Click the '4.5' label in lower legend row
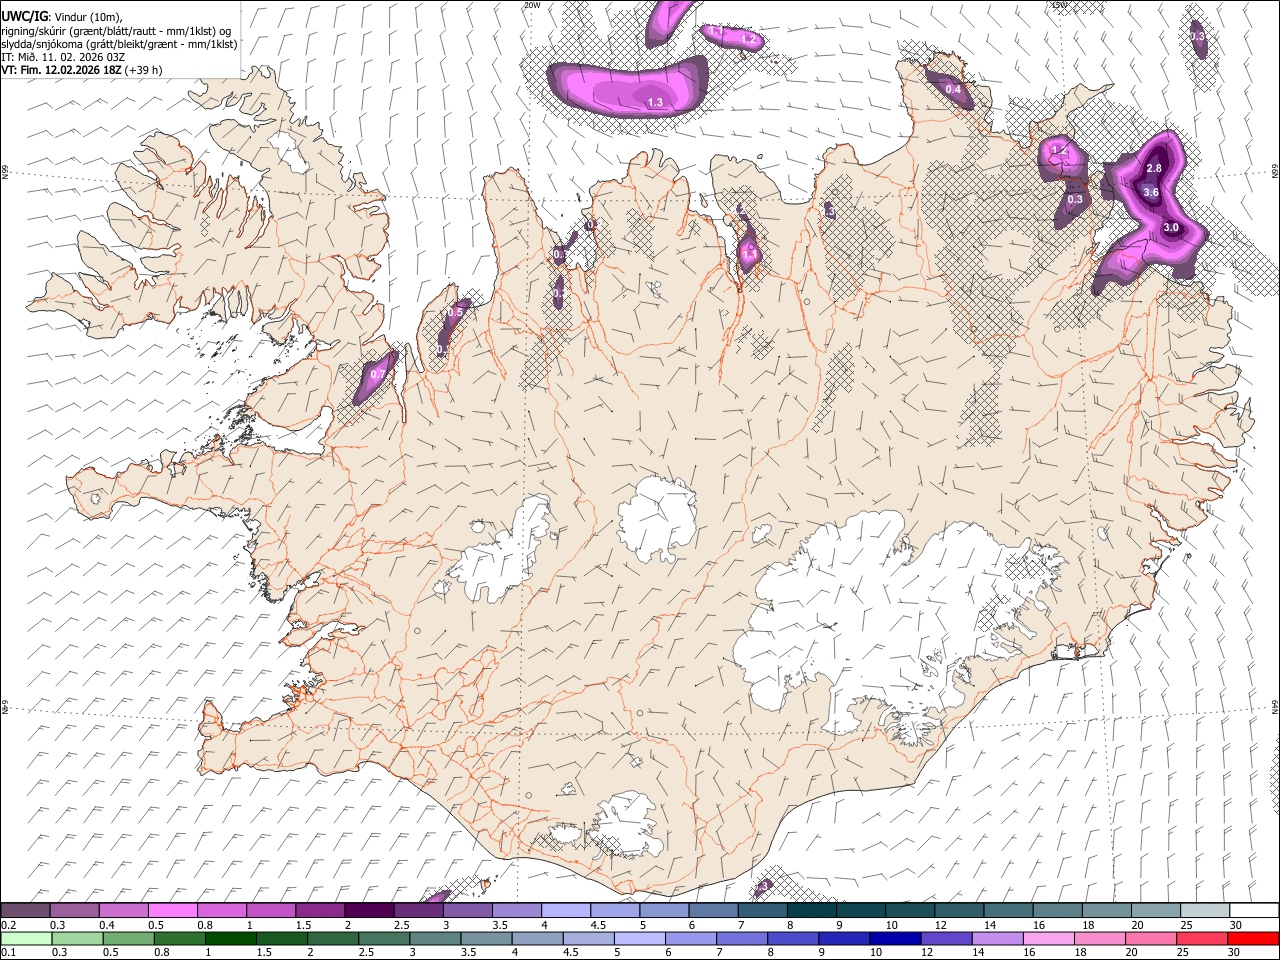 tap(570, 953)
